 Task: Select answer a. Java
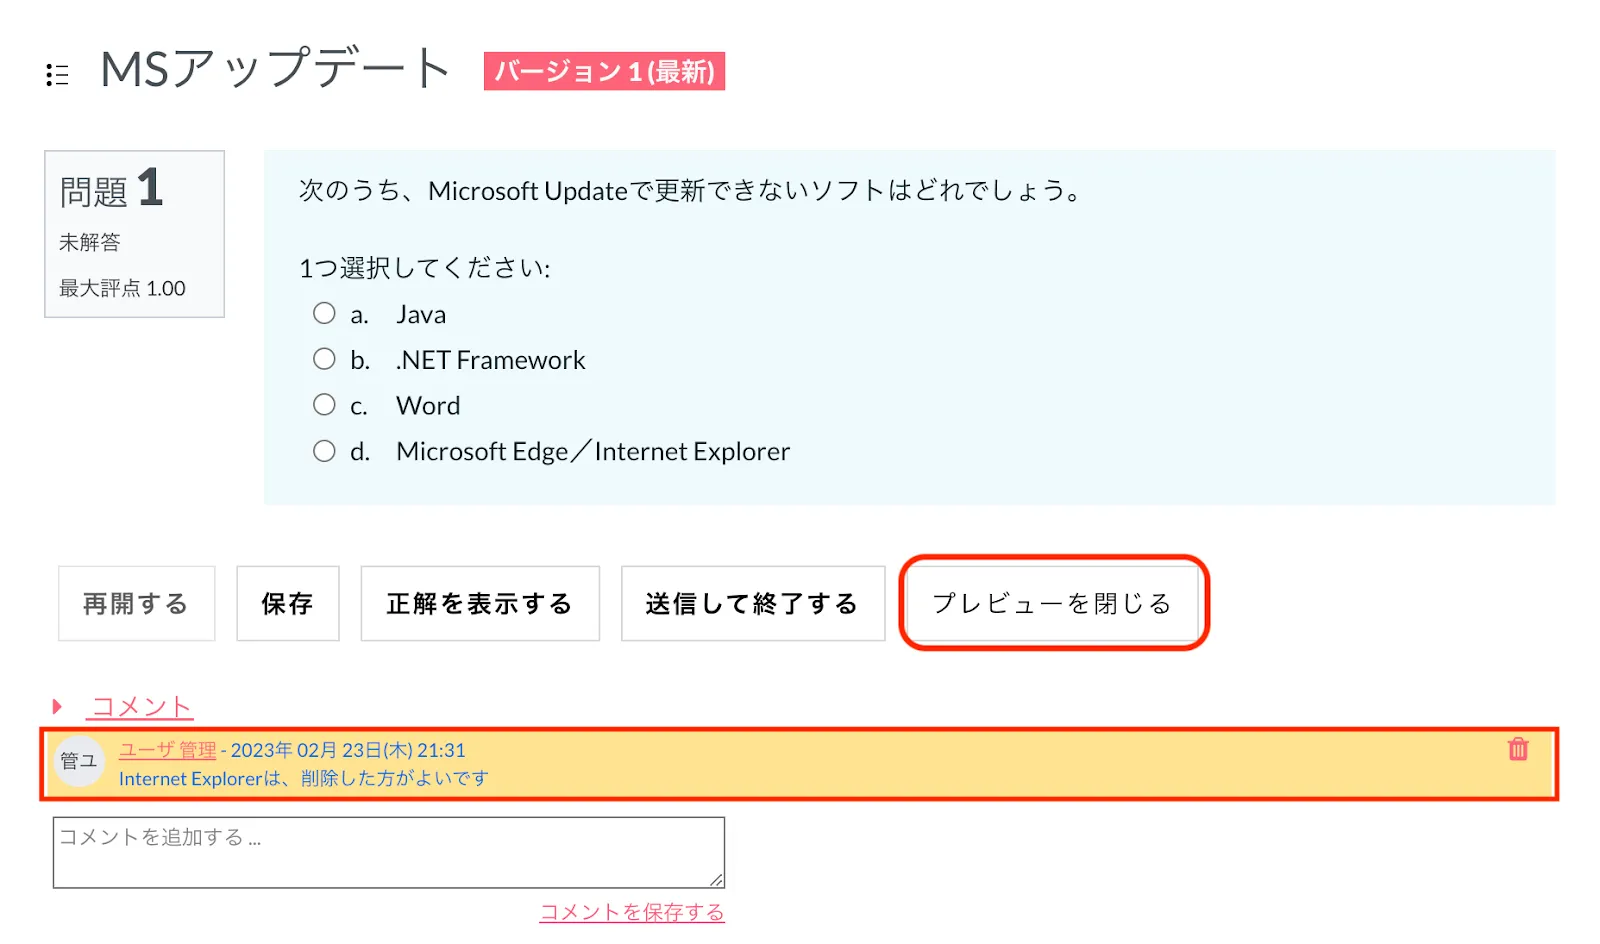pos(324,314)
